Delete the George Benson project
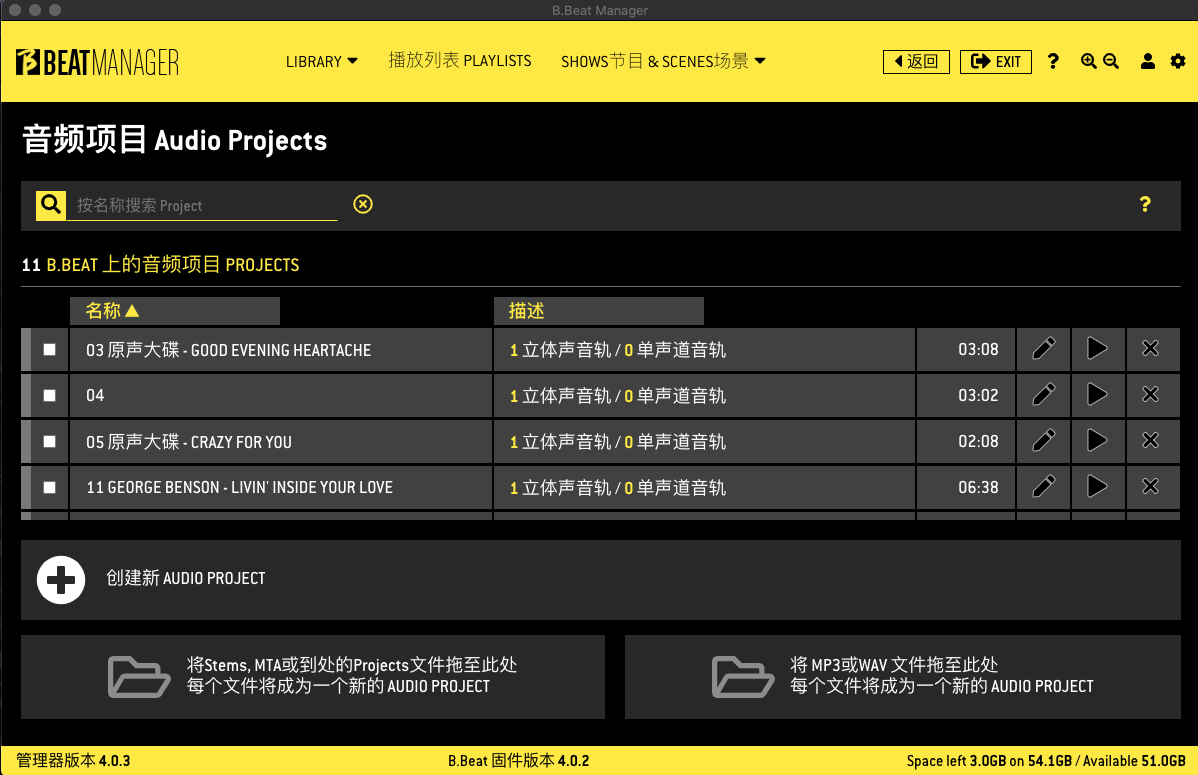 (1151, 487)
